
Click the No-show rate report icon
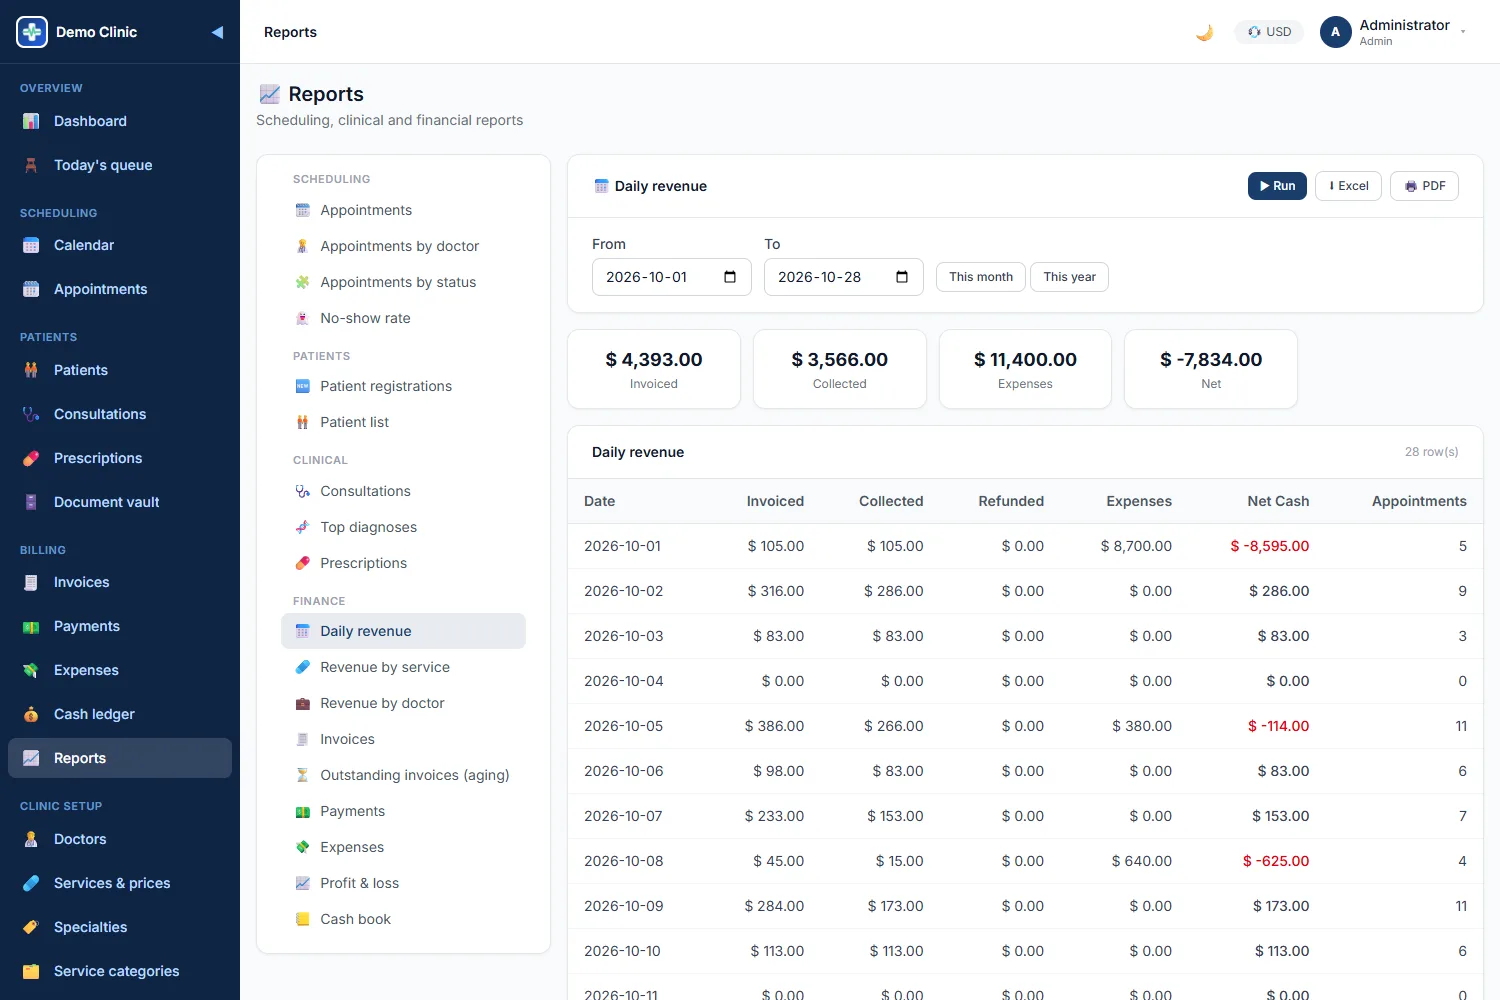tap(302, 318)
